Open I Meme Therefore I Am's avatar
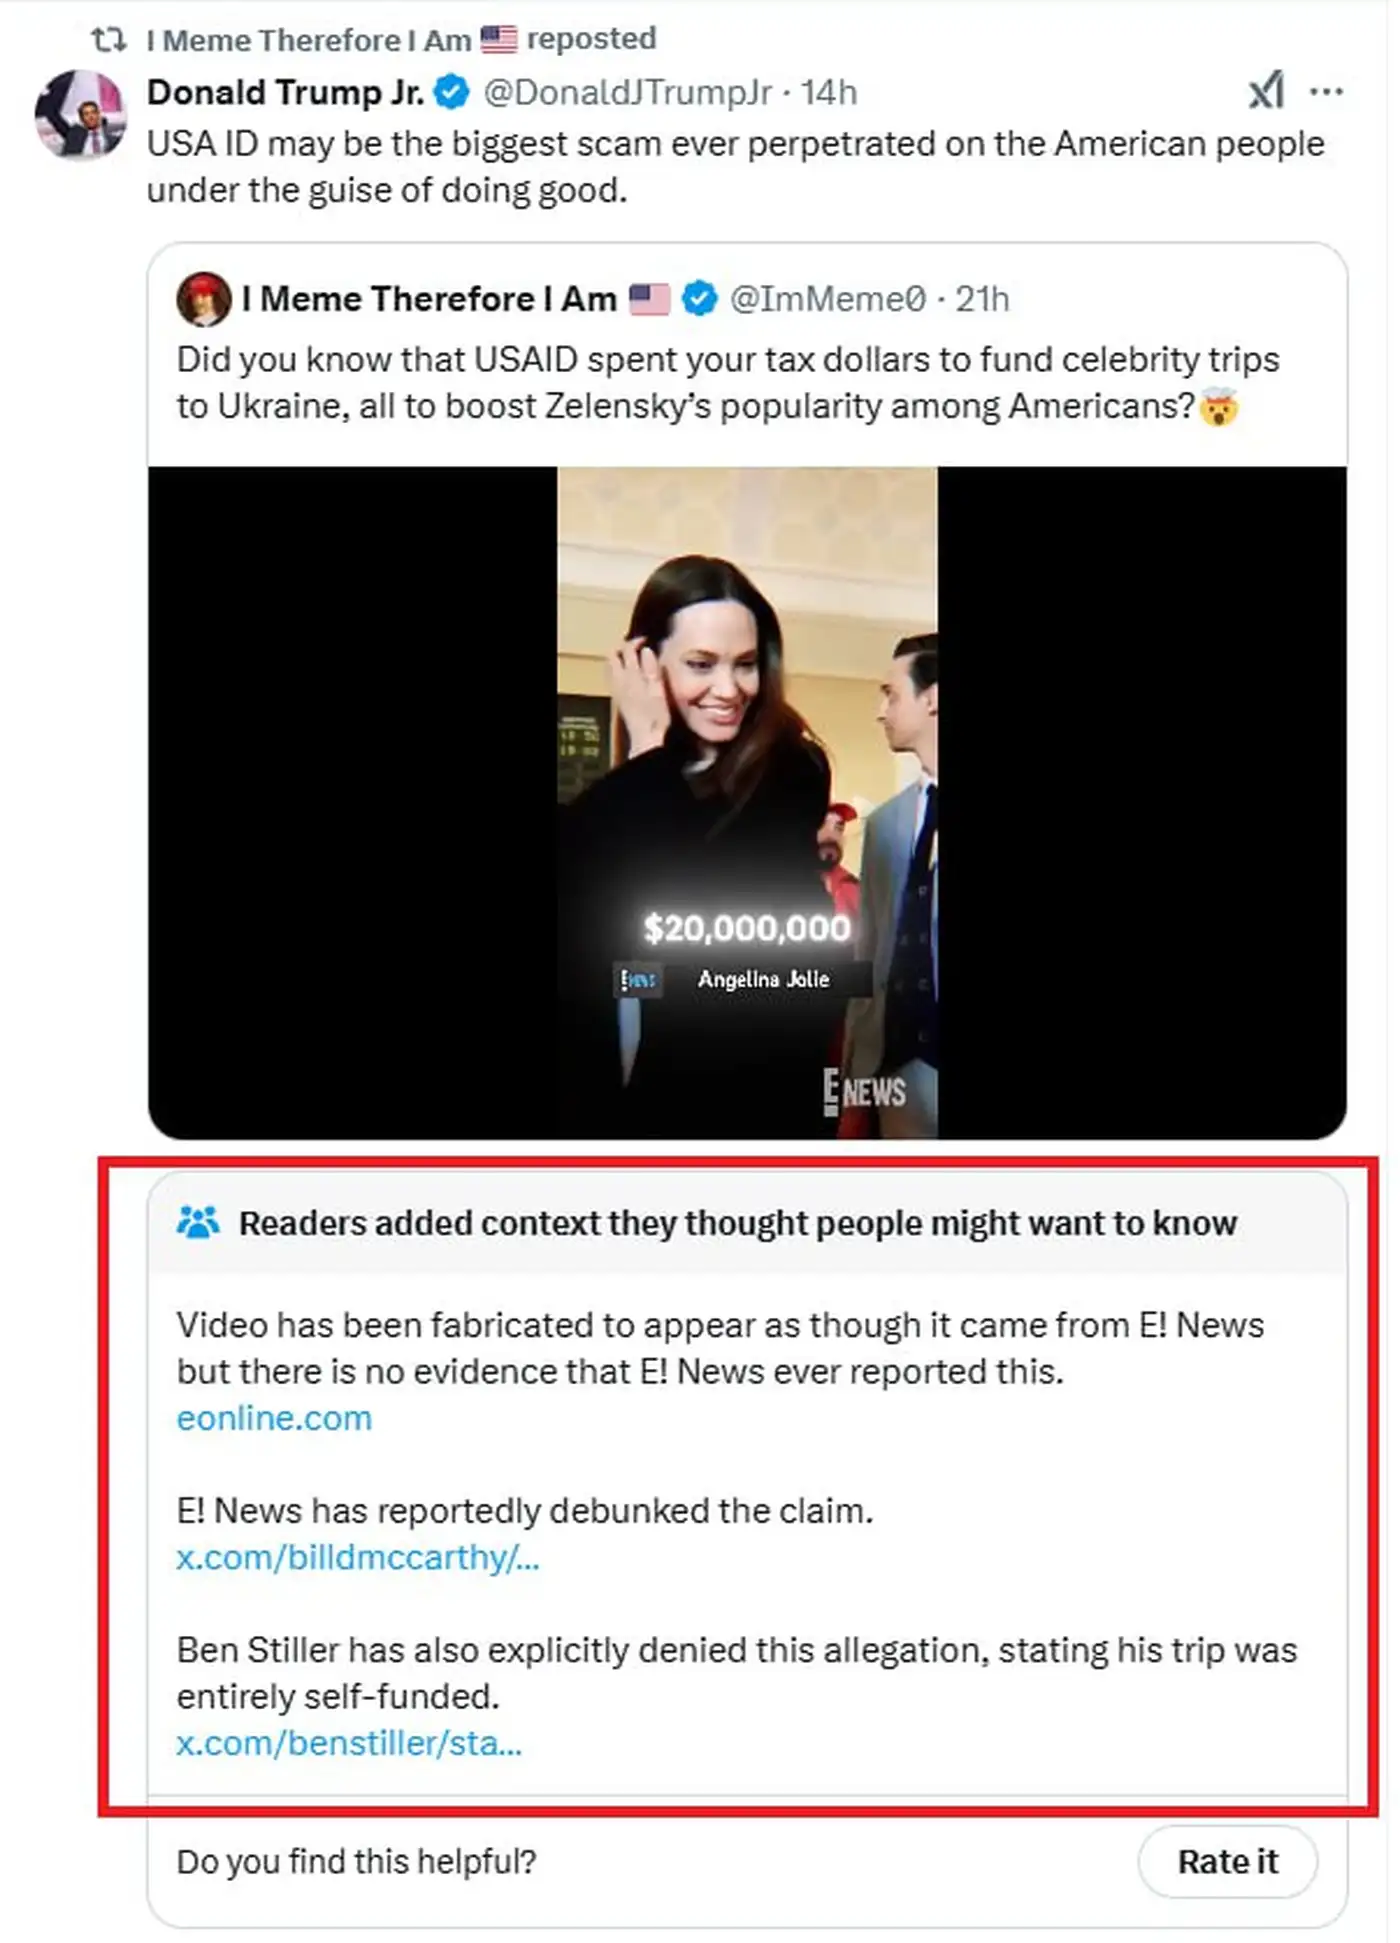The width and height of the screenshot is (1400, 1943). [203, 299]
